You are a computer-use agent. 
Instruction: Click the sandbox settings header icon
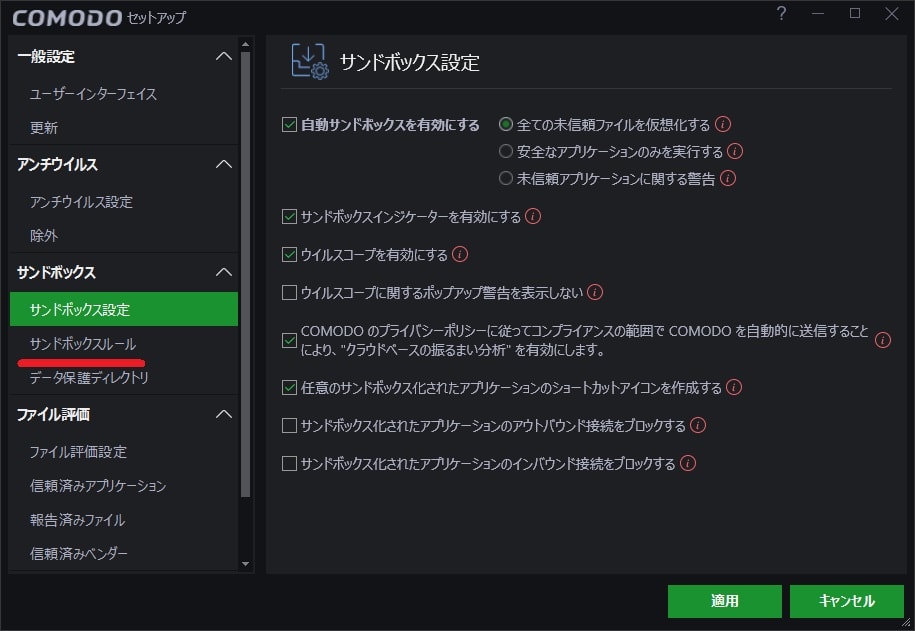click(310, 61)
